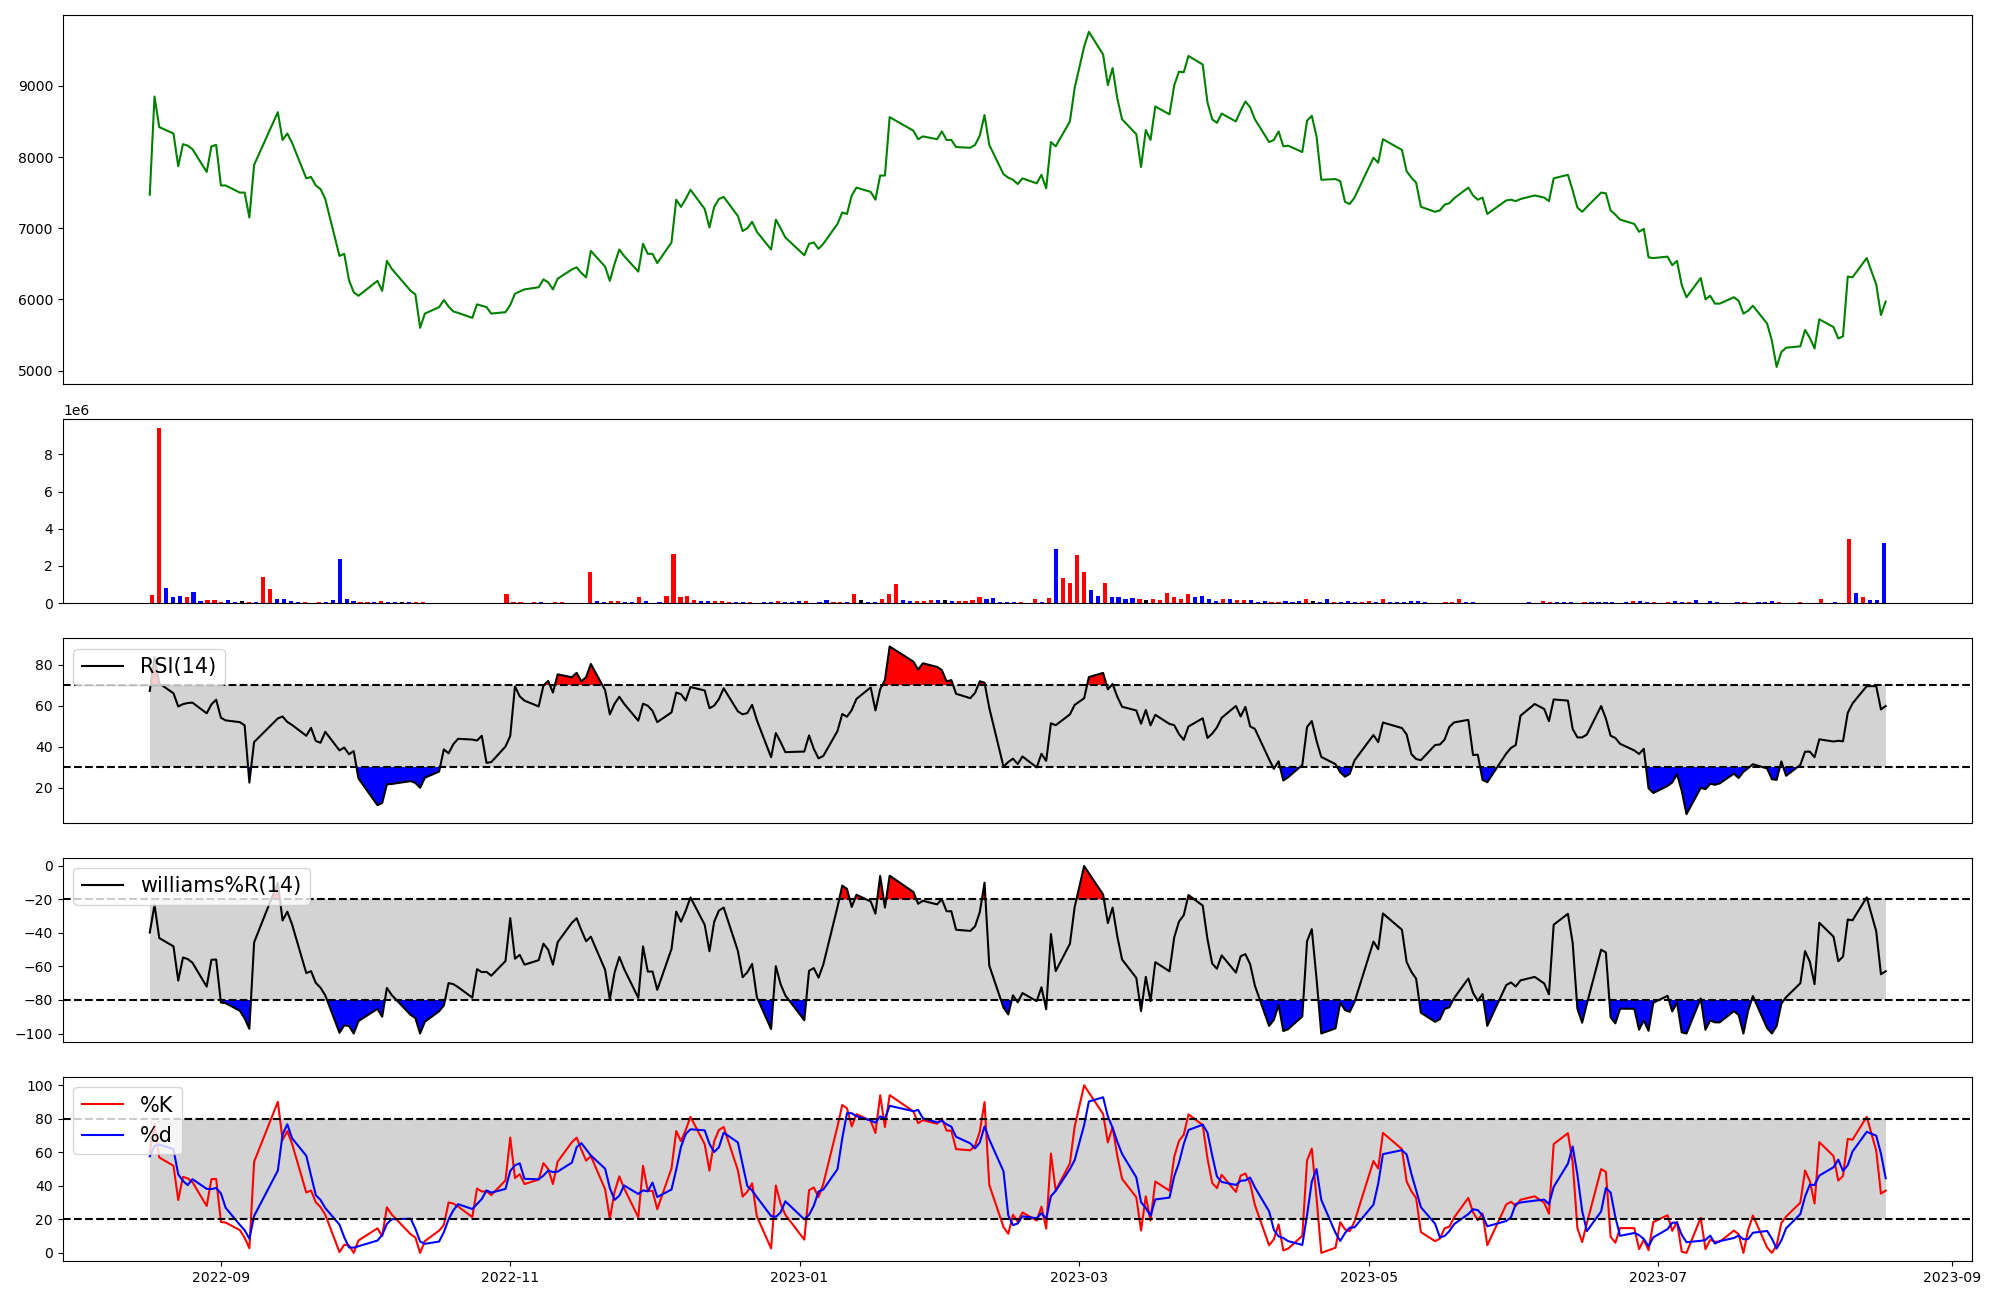Image resolution: width=2000 pixels, height=1300 pixels.
Task: Click the 5000 price axis label
Action: [35, 371]
